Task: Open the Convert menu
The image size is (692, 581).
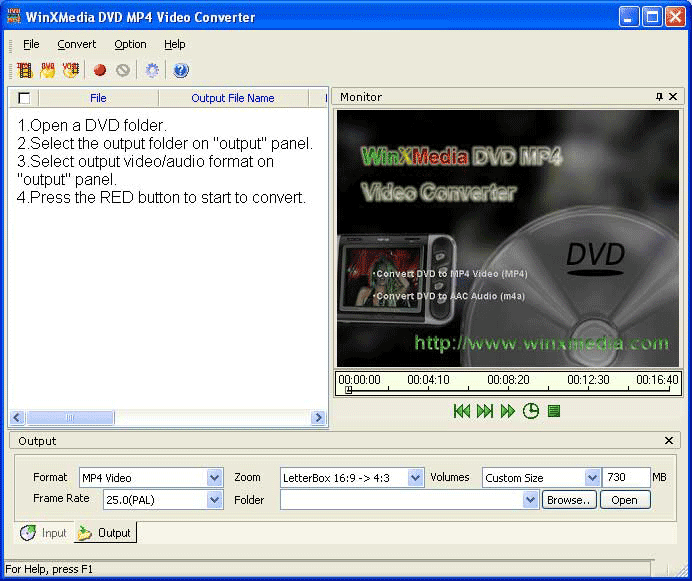Action: coord(77,44)
